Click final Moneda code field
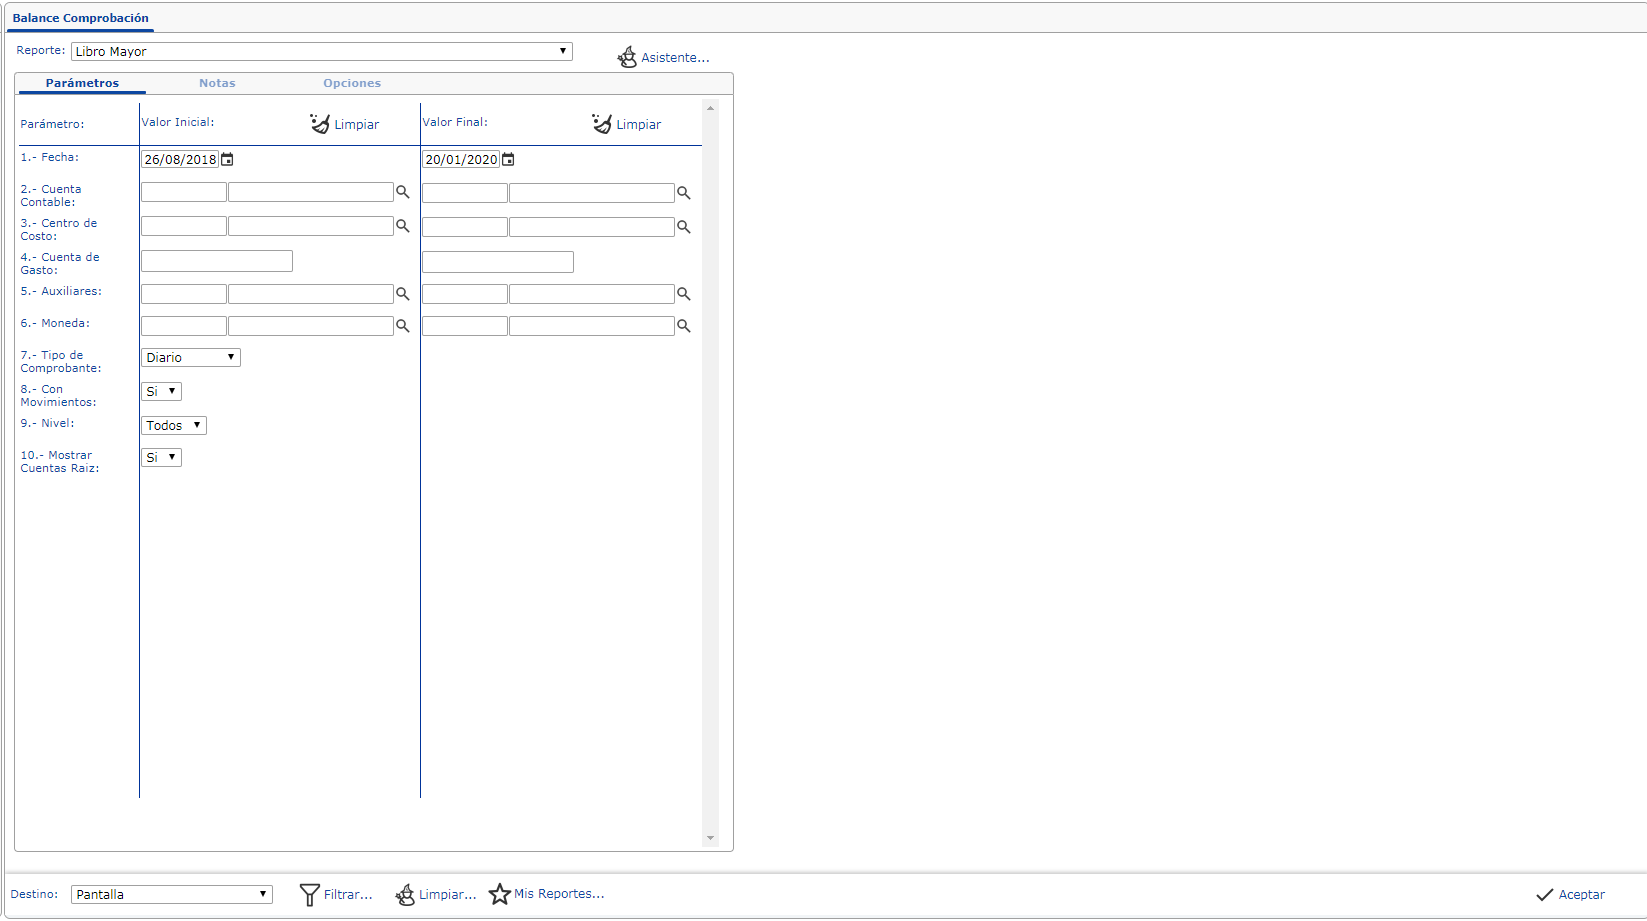The height and width of the screenshot is (921, 1647). point(465,326)
